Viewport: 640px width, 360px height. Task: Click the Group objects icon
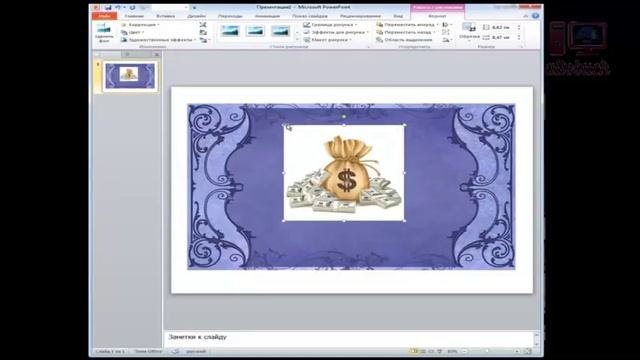coord(446,32)
